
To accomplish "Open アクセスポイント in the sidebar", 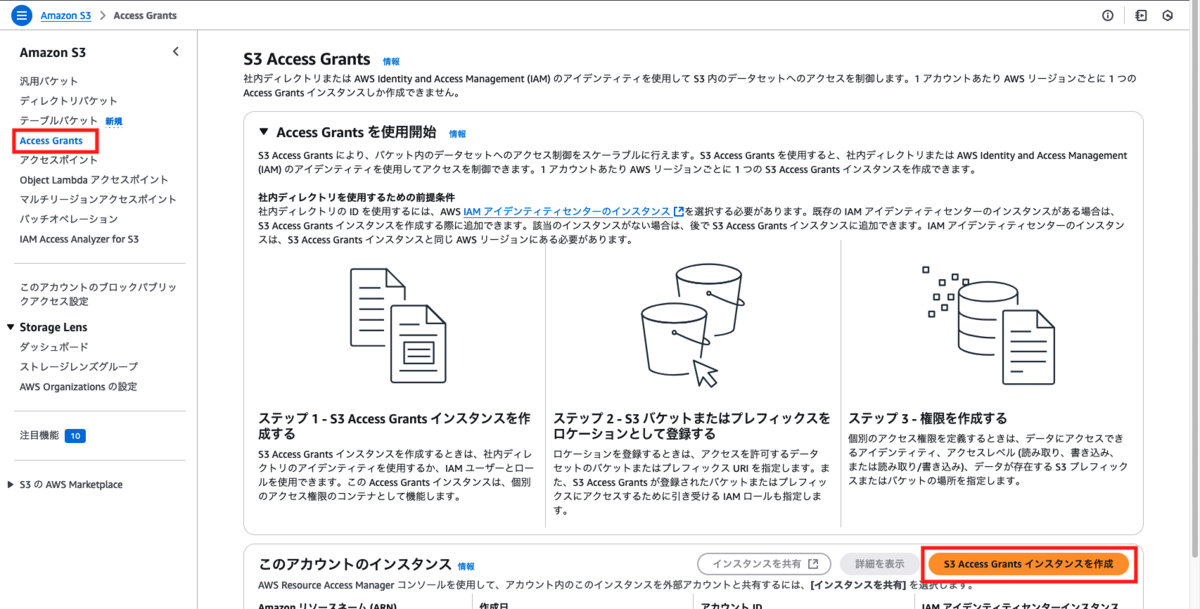I will [x=59, y=160].
